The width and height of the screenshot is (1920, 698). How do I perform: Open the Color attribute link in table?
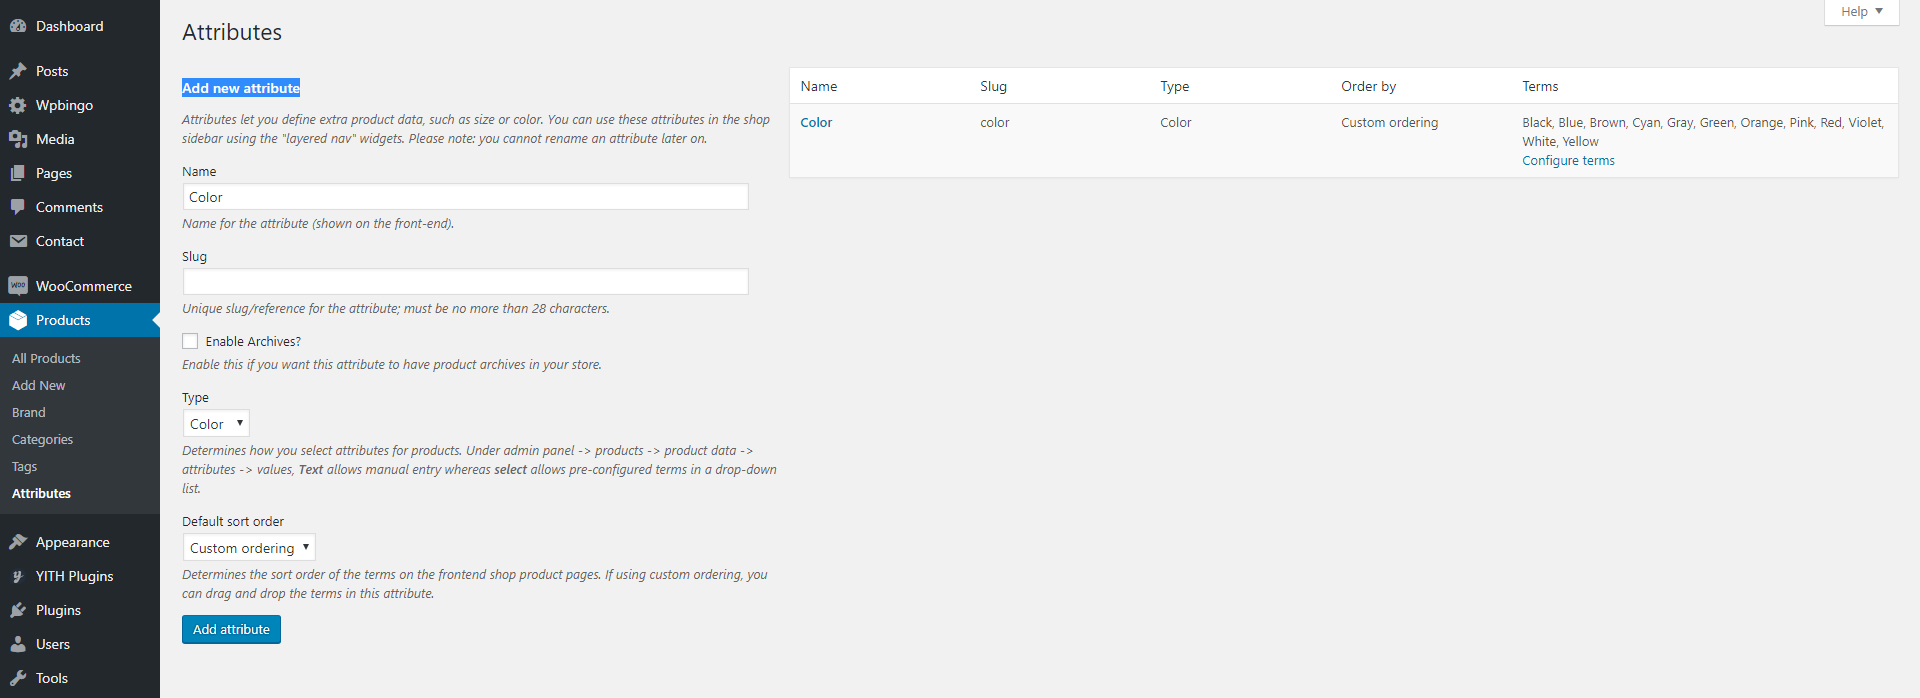[x=816, y=122]
